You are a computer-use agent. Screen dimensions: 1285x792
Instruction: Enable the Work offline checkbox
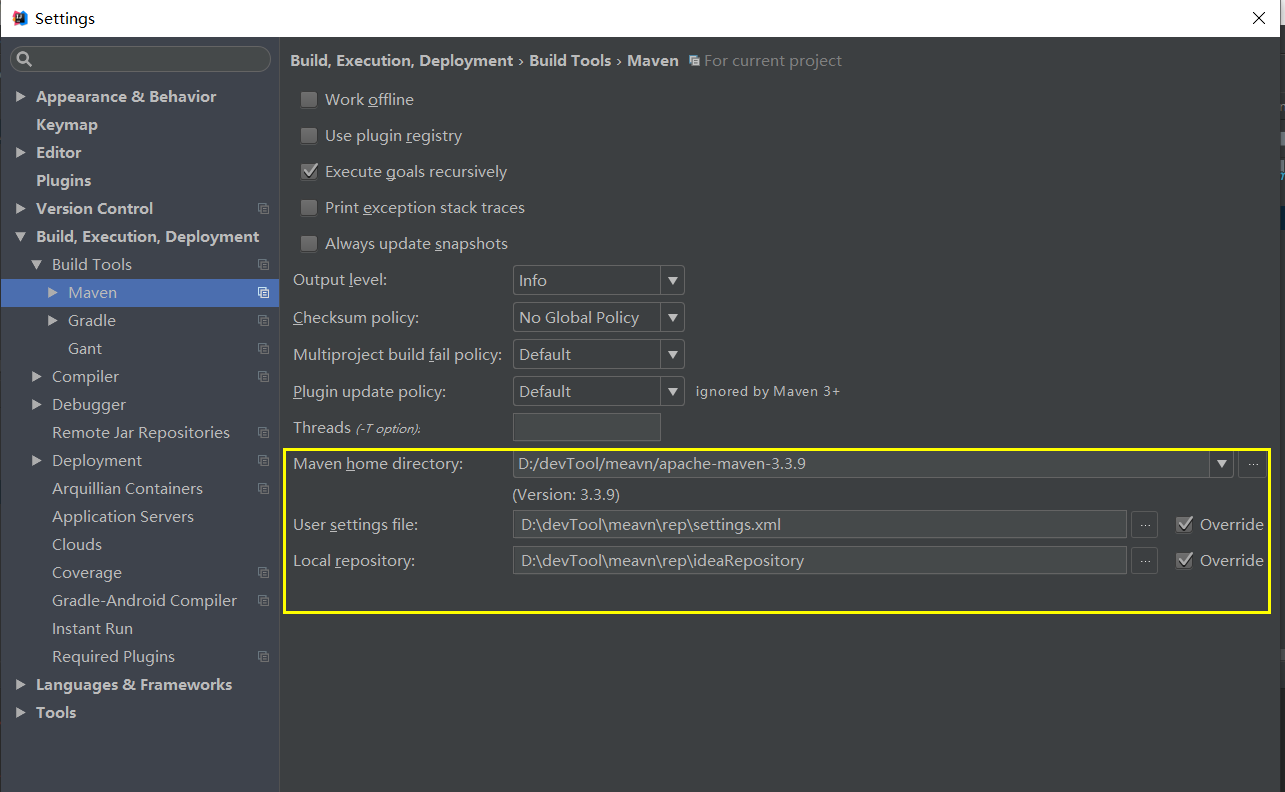click(309, 100)
